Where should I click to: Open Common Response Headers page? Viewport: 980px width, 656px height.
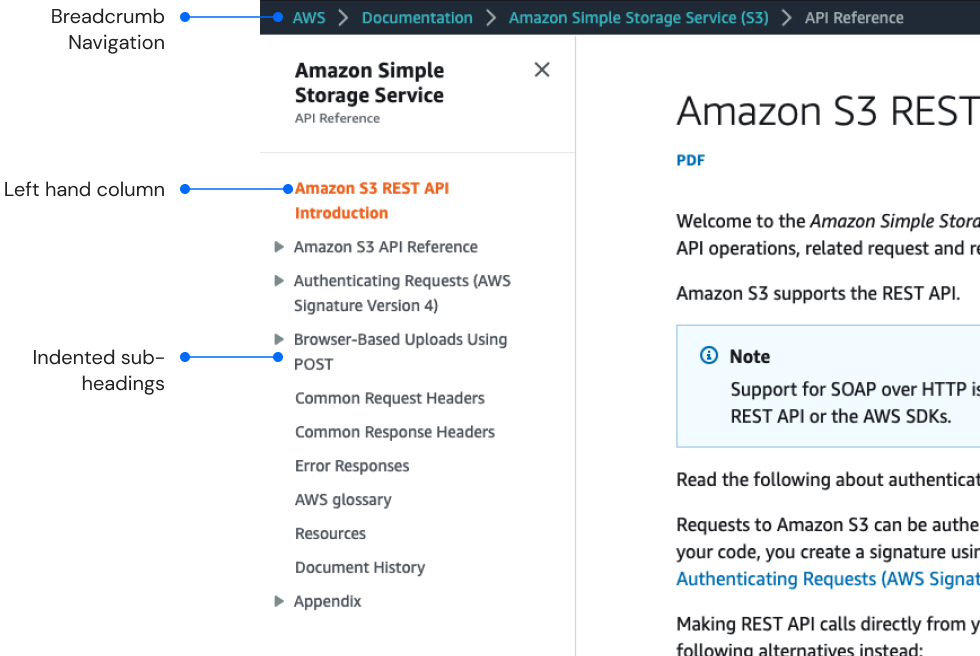tap(395, 432)
